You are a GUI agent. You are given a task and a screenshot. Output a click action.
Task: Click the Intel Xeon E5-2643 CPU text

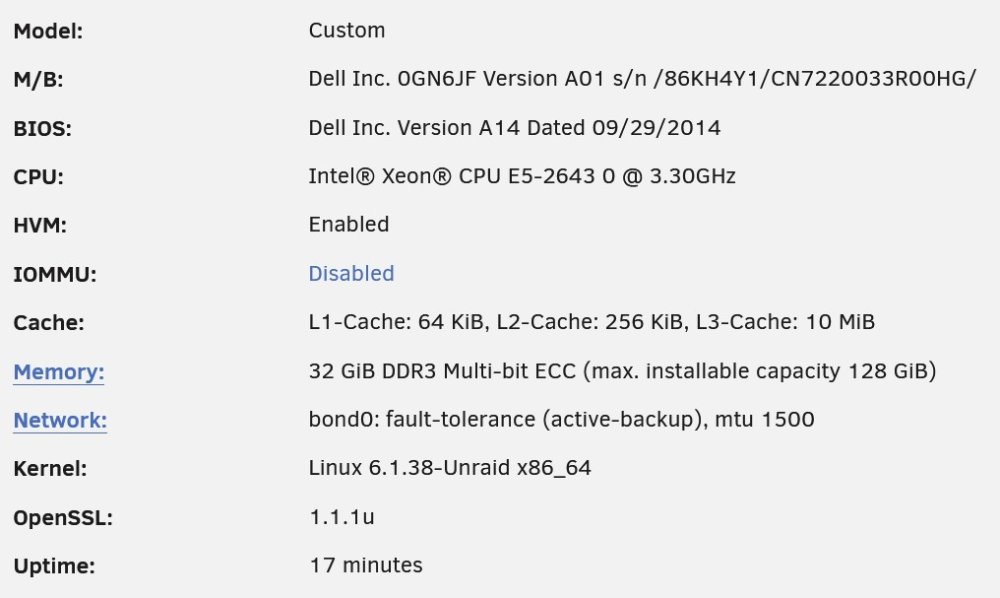(x=522, y=177)
